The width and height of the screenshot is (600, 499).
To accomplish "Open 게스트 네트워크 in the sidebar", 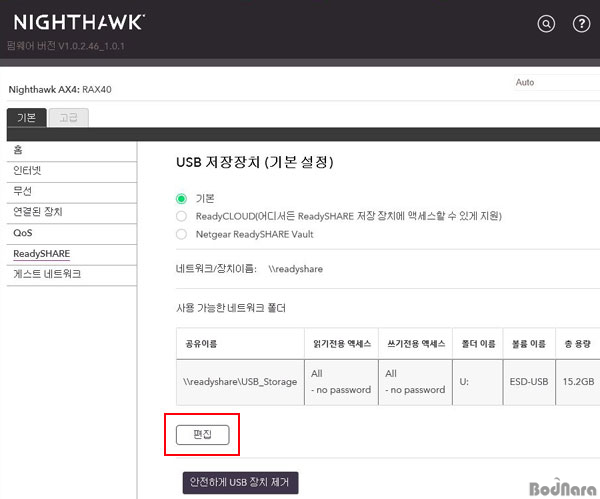I will point(72,274).
